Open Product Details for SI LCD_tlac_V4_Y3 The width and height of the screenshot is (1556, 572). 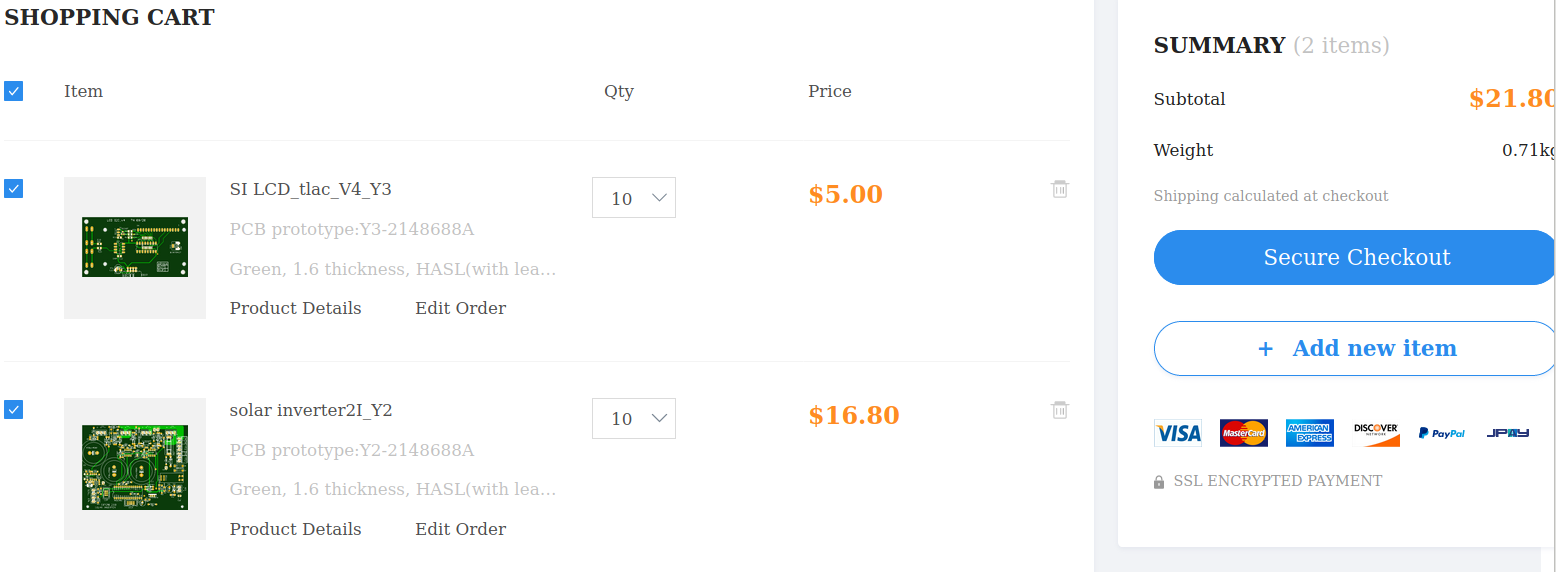(295, 308)
